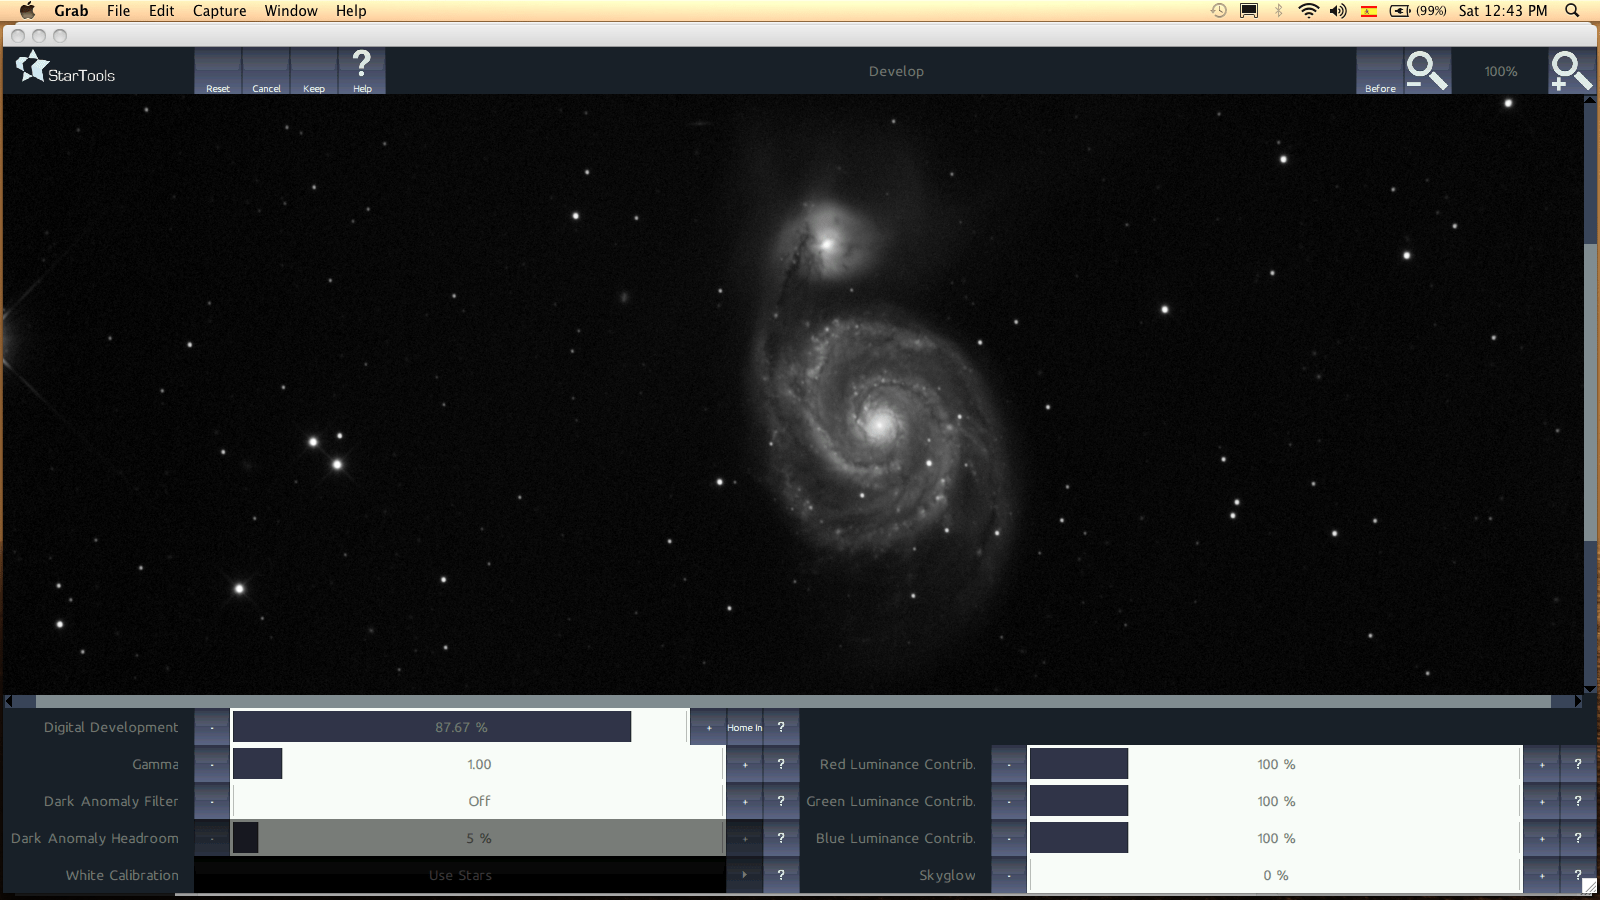1600x900 pixels.
Task: Click the Wi-Fi status icon
Action: click(1308, 11)
